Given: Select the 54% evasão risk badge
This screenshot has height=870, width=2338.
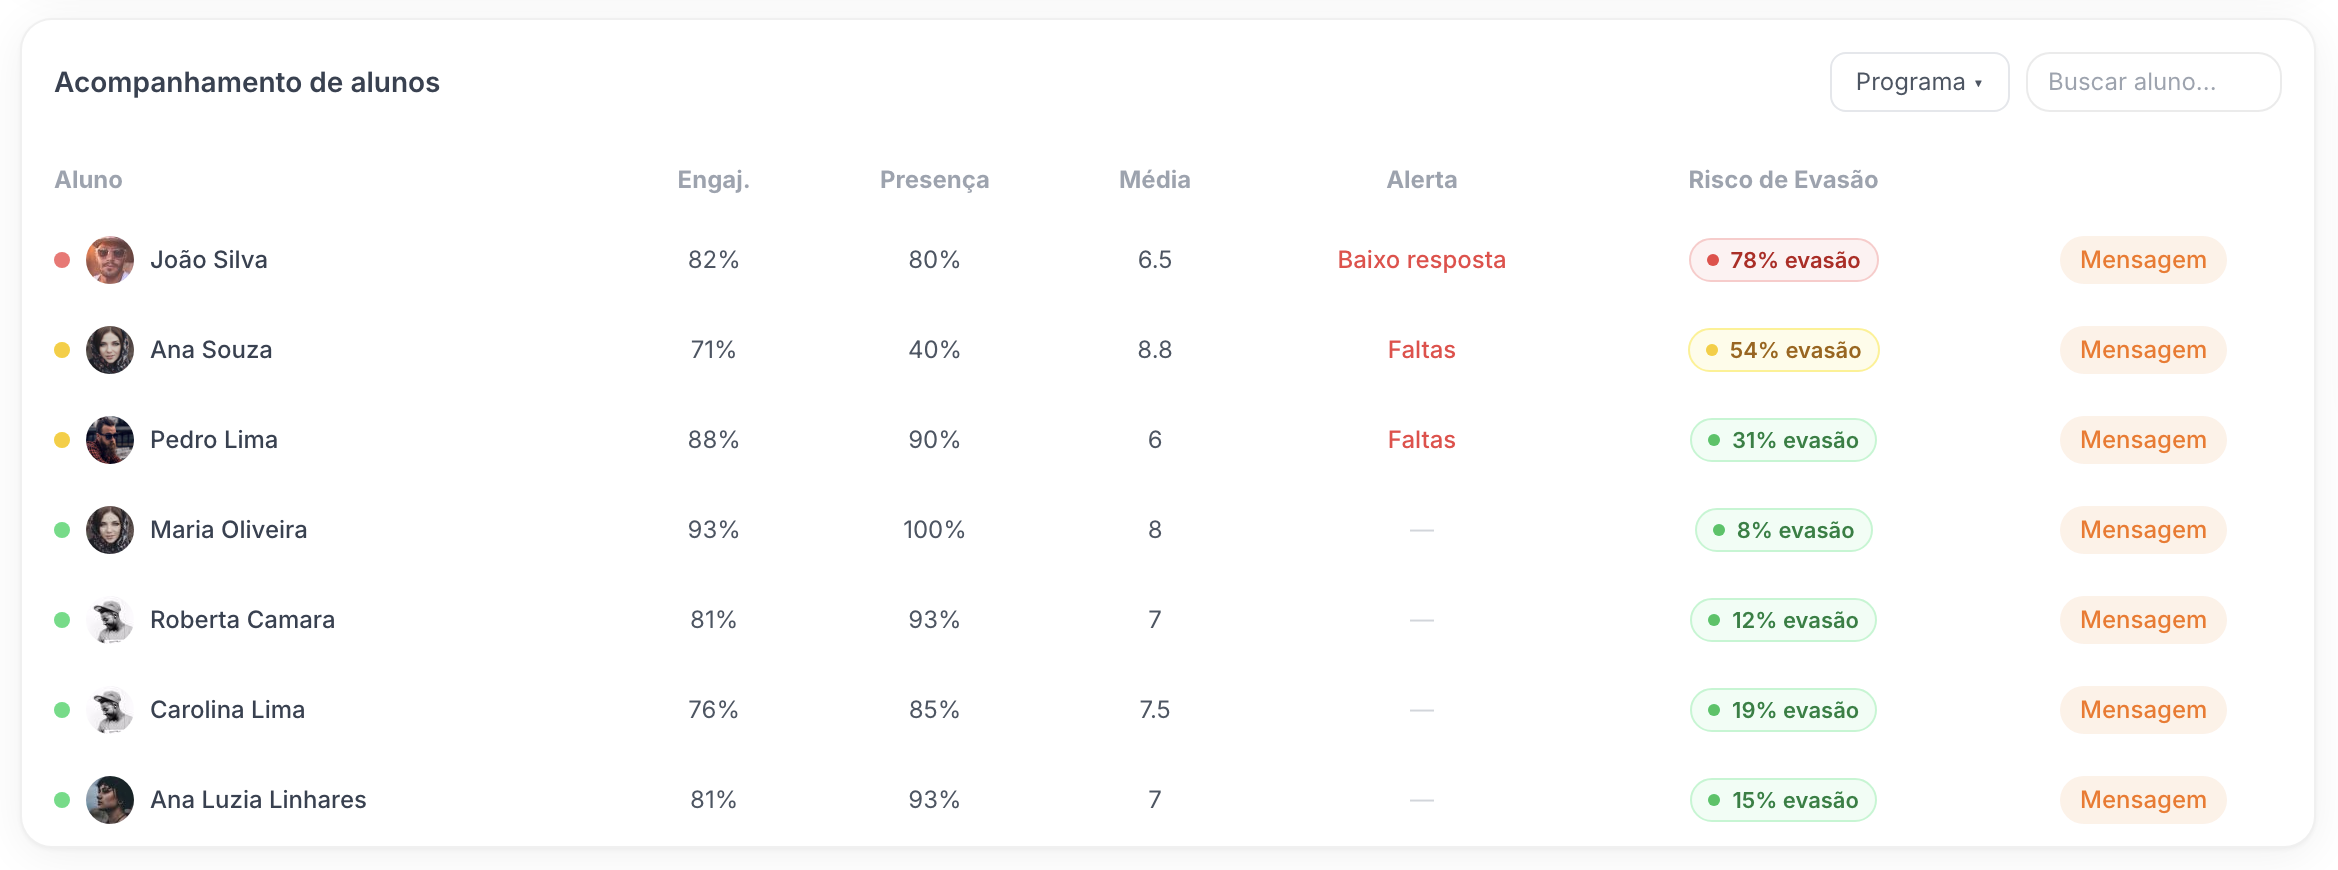Looking at the screenshot, I should pos(1783,349).
